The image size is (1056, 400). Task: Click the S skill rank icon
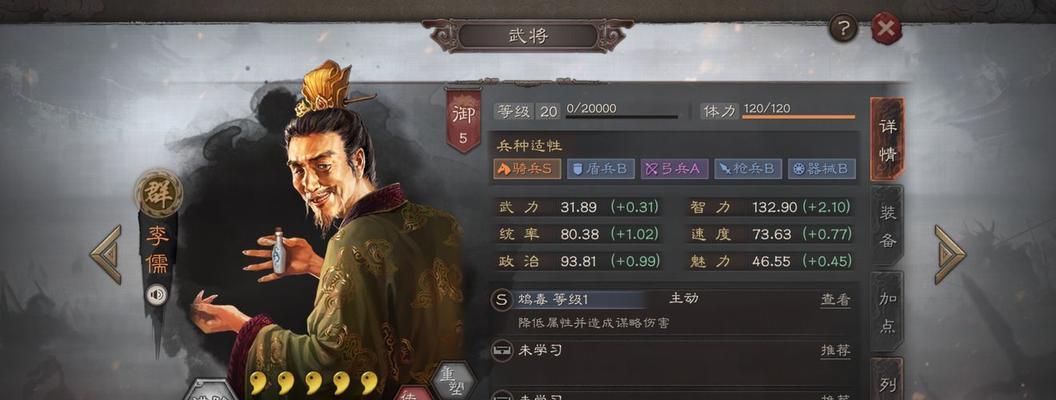click(501, 300)
